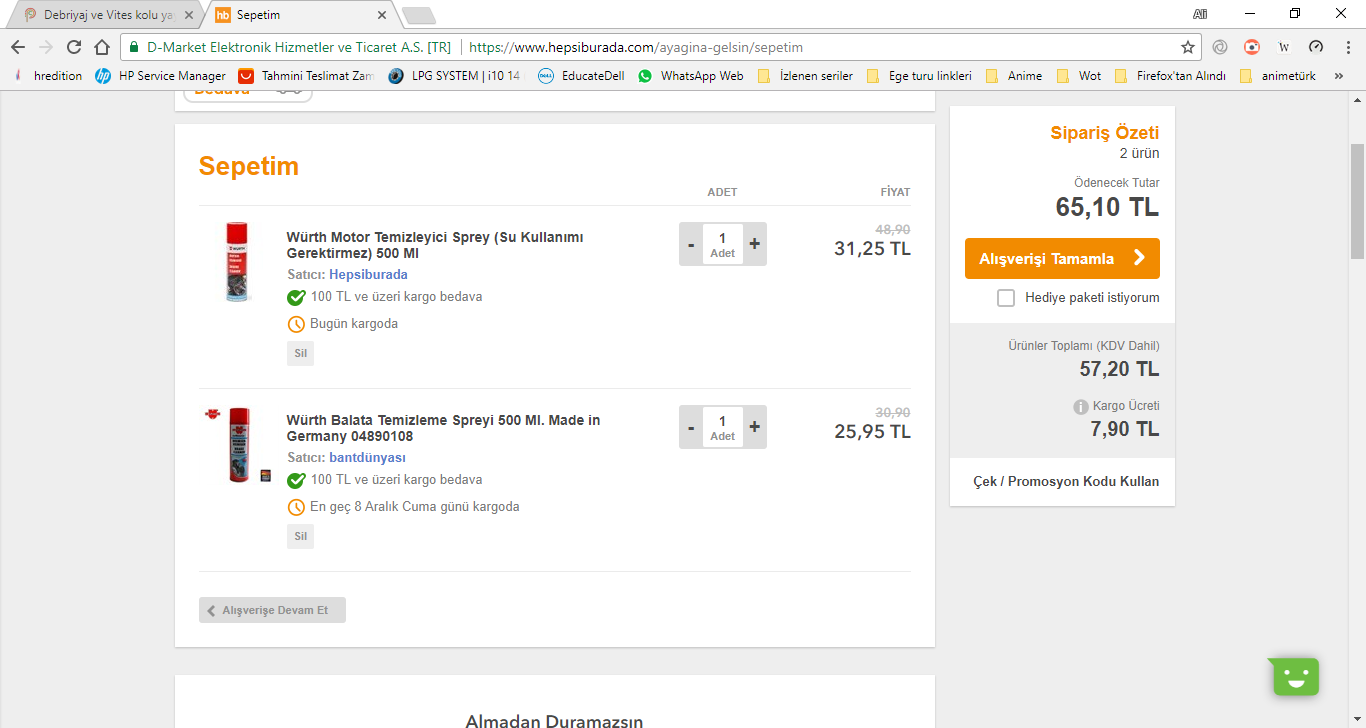
Task: Close the Sepetim tab
Action: coord(382,15)
